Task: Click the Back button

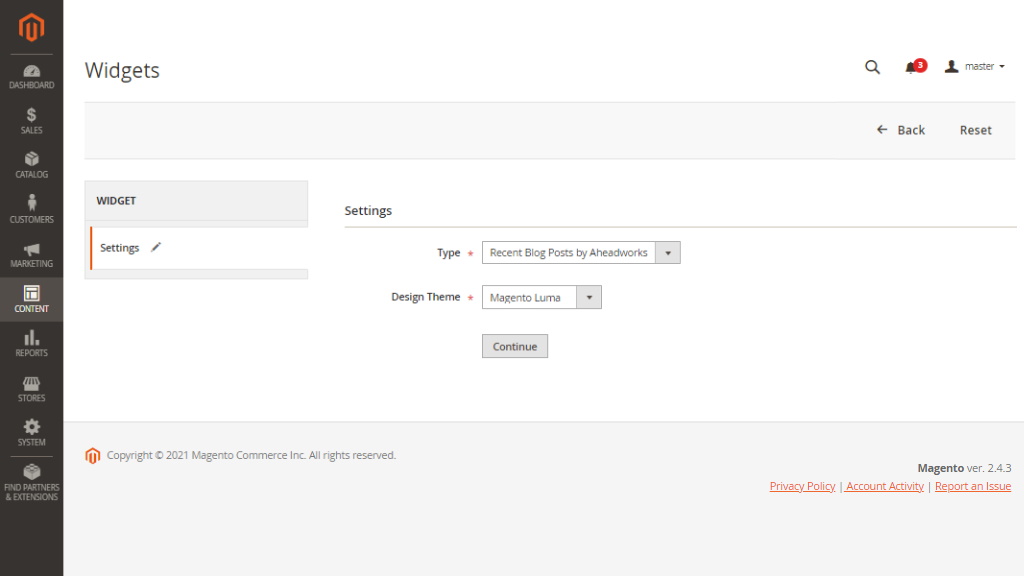Action: 901,130
